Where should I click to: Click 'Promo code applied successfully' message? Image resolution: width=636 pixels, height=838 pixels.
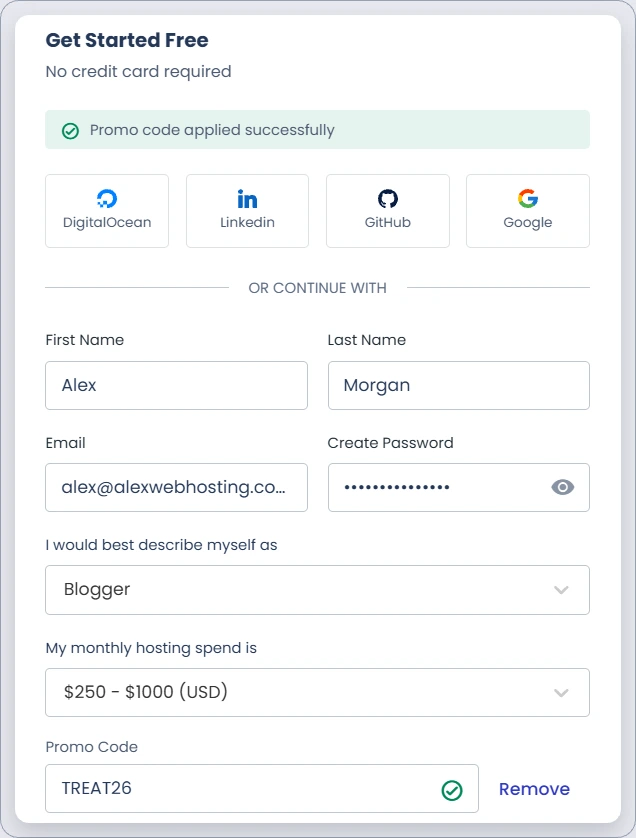212,130
